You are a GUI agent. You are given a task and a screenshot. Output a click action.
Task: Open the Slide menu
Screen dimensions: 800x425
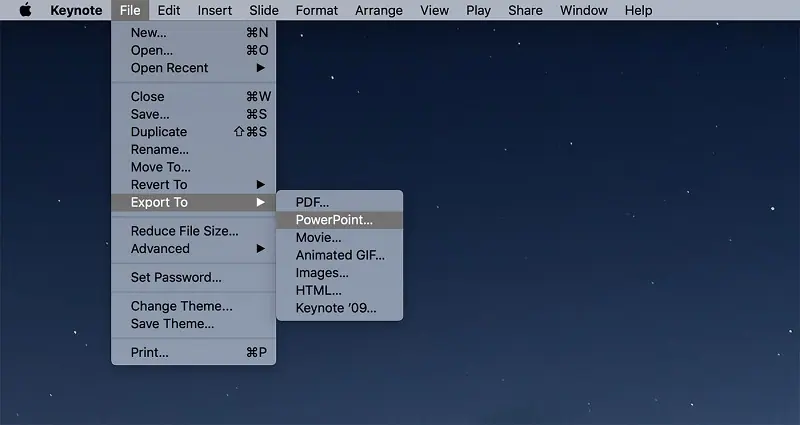[264, 10]
